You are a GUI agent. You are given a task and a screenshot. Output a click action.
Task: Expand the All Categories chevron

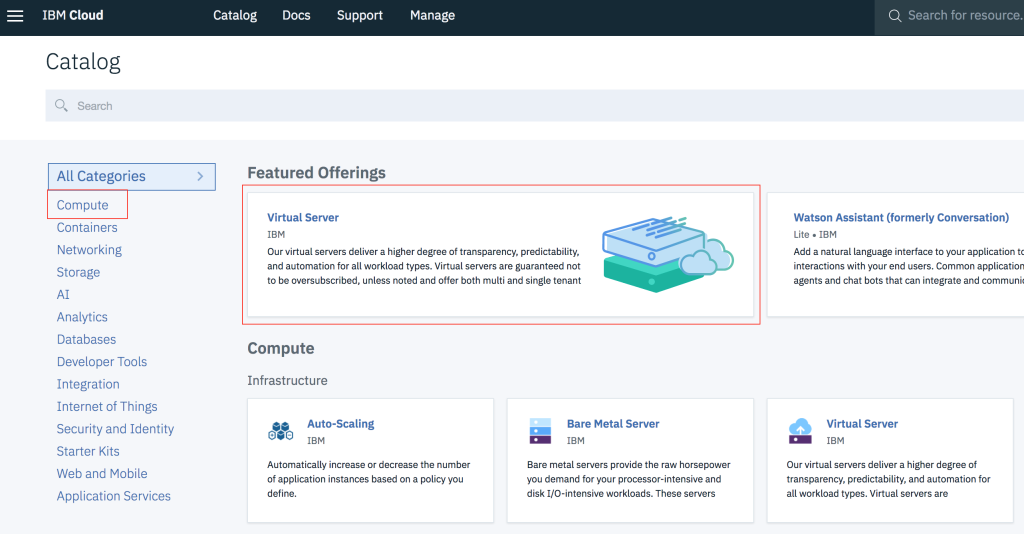pyautogui.click(x=200, y=176)
